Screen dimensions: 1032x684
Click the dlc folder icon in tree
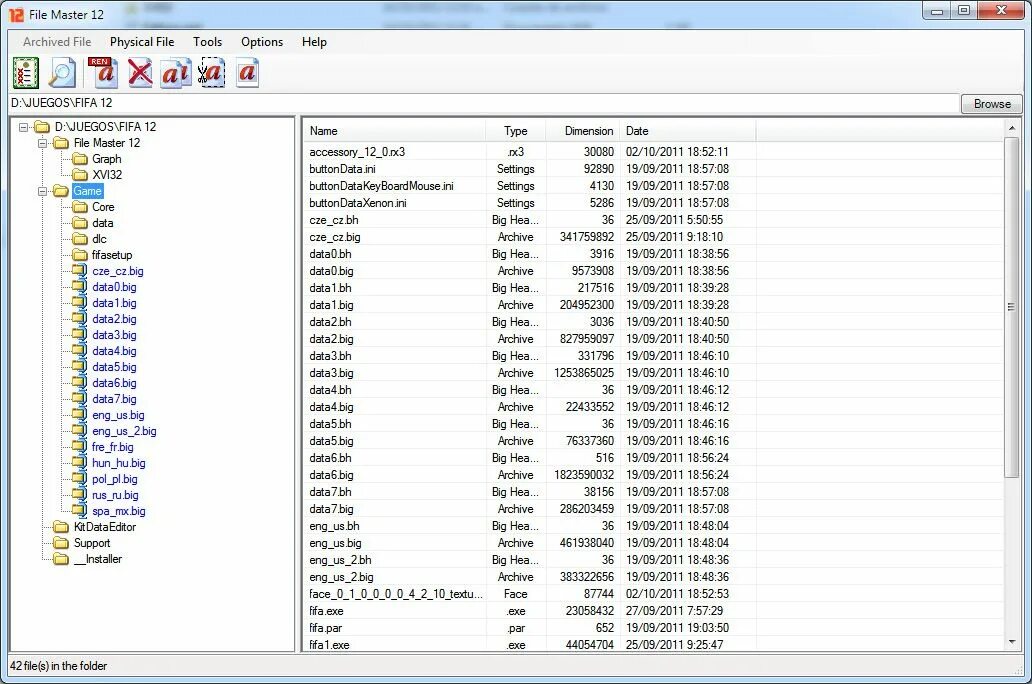[80, 239]
